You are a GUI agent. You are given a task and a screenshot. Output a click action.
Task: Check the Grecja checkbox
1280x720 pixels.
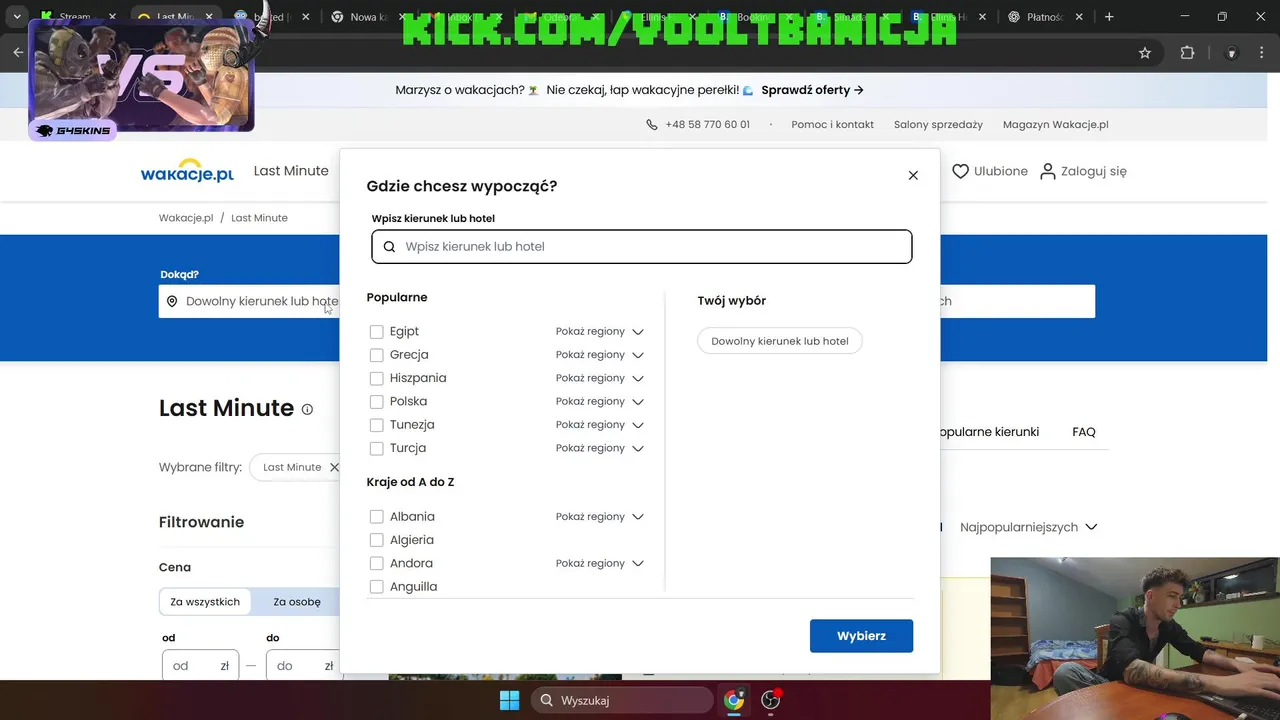(377, 355)
